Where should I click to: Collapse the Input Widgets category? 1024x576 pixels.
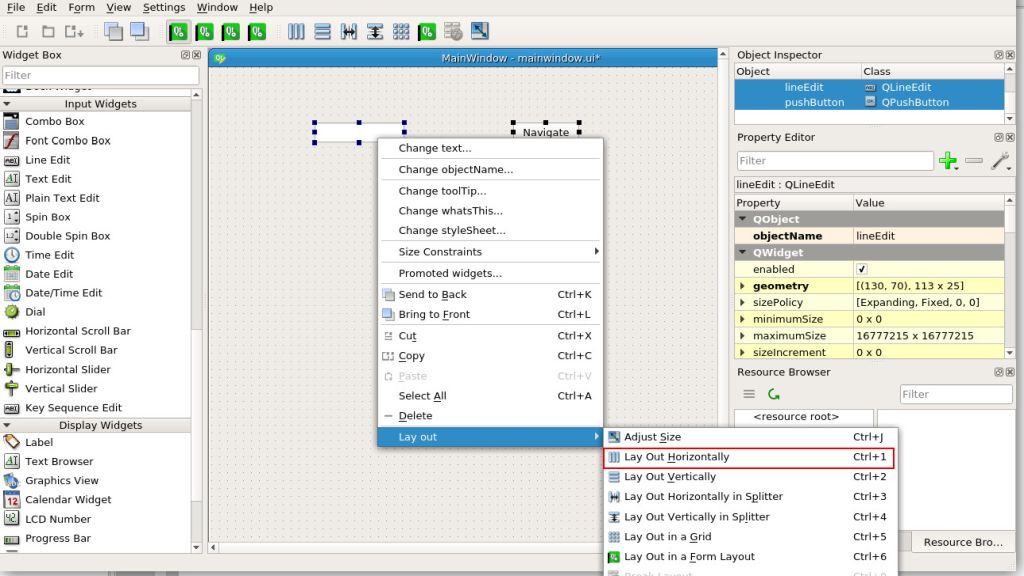pos(8,104)
